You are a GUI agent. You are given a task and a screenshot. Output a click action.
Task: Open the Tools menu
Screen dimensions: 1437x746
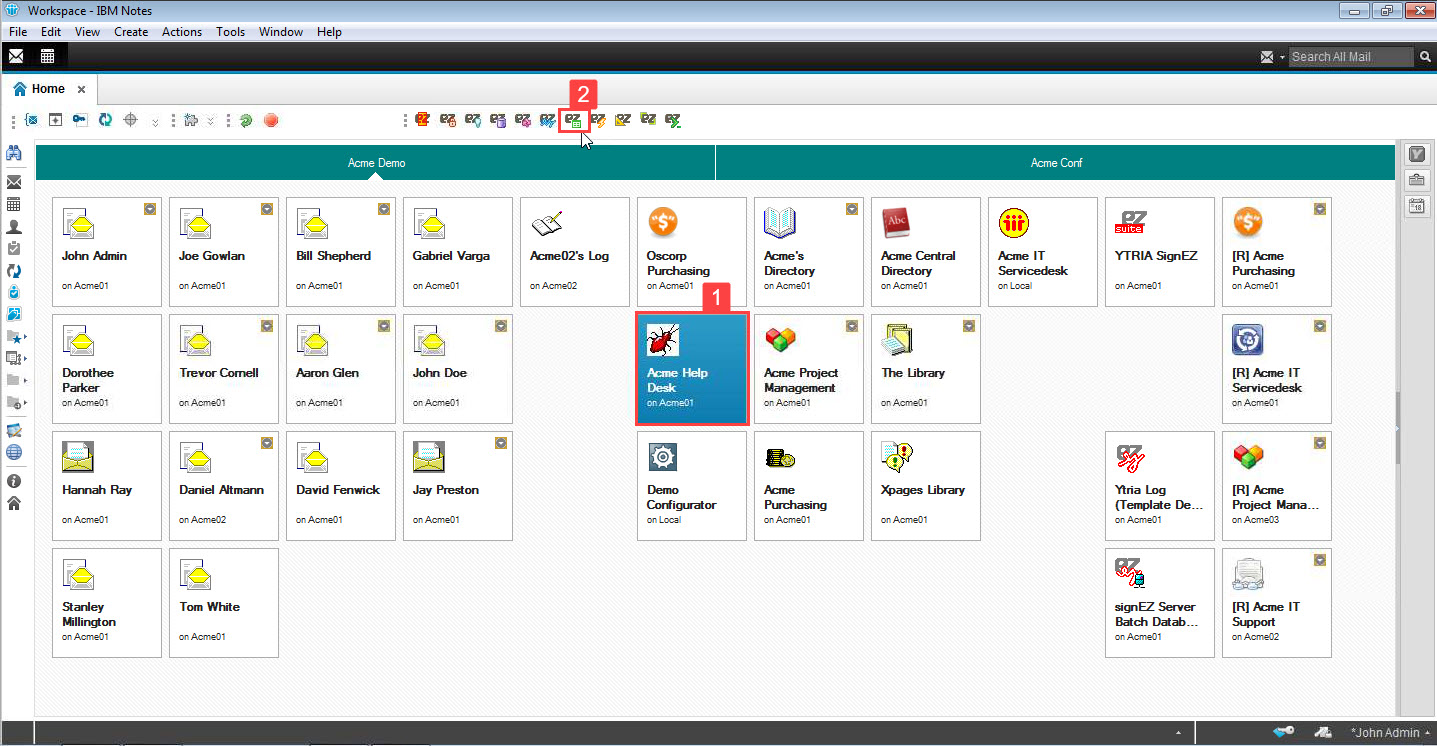[x=230, y=31]
